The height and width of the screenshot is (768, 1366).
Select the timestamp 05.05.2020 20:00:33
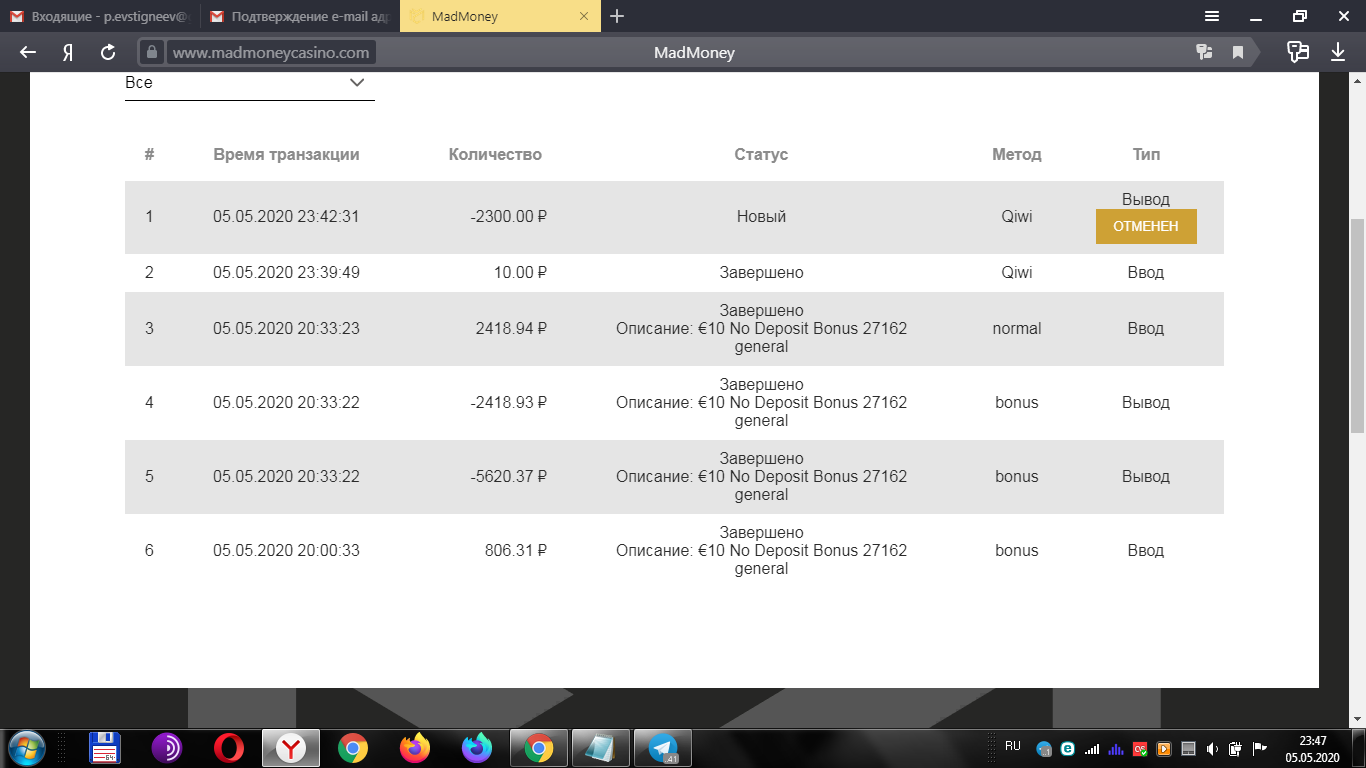click(286, 550)
